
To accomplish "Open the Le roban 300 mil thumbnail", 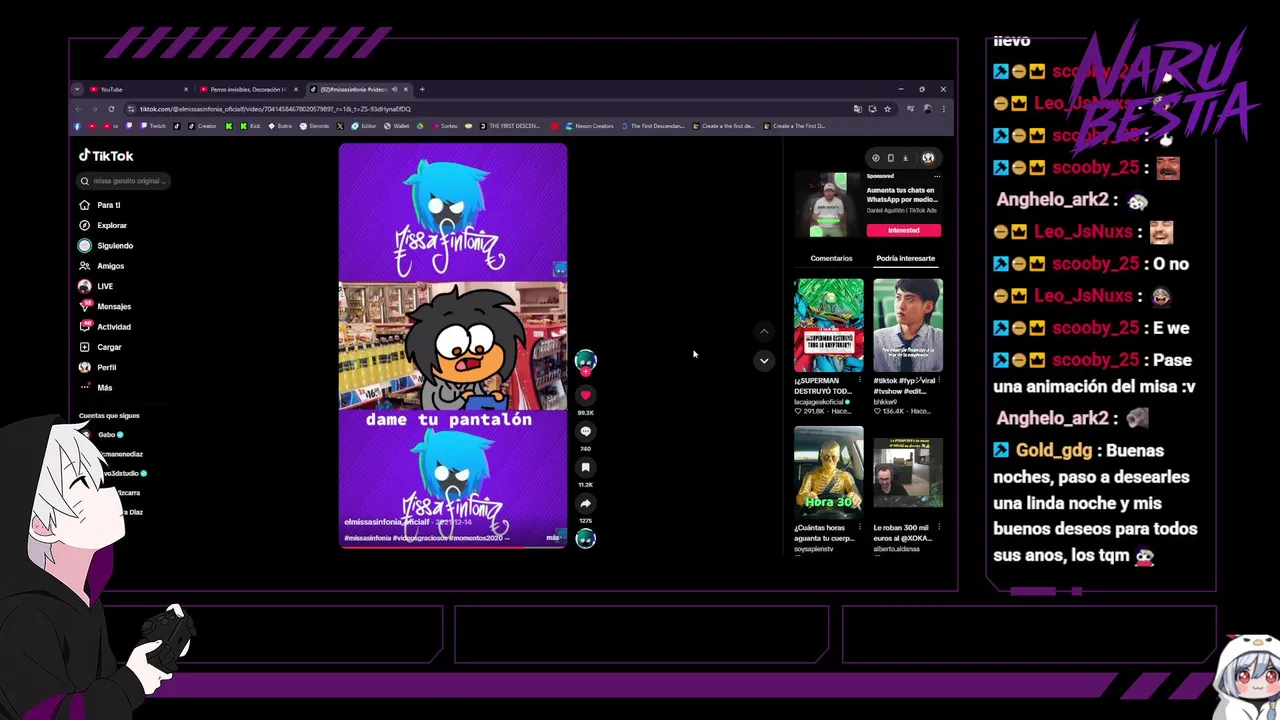I will click(908, 473).
